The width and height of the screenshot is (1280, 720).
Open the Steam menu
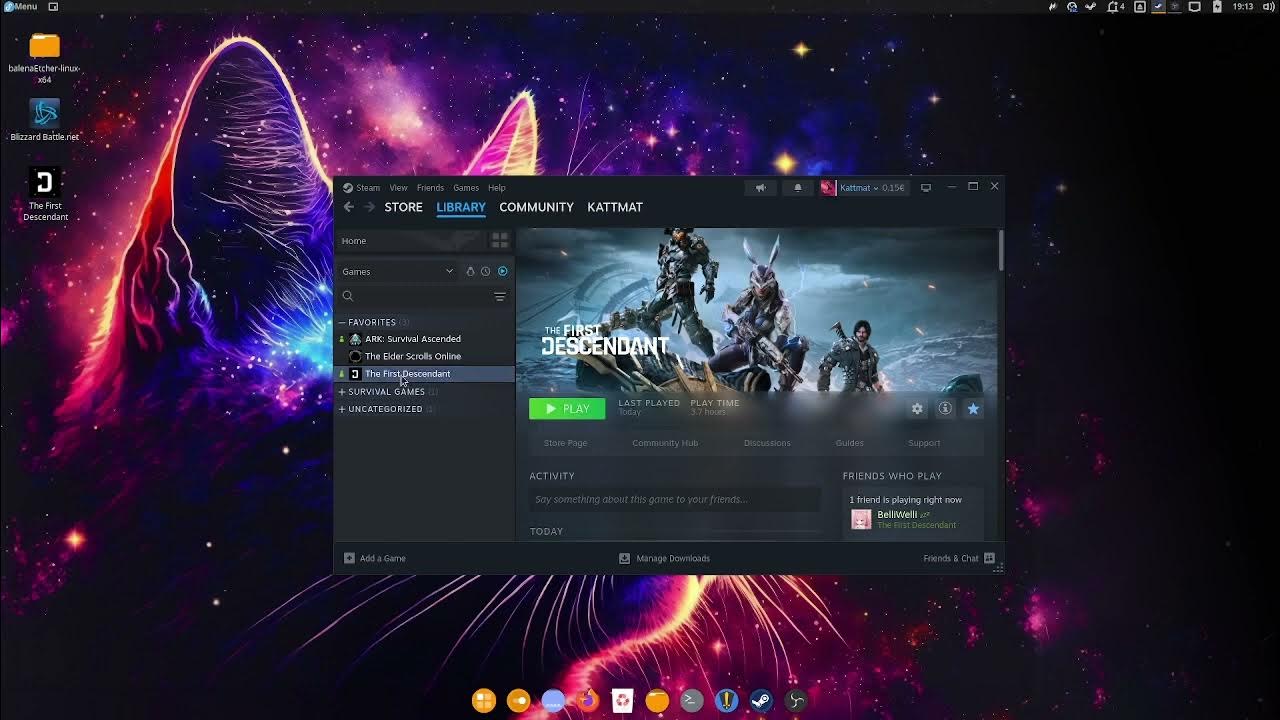368,188
